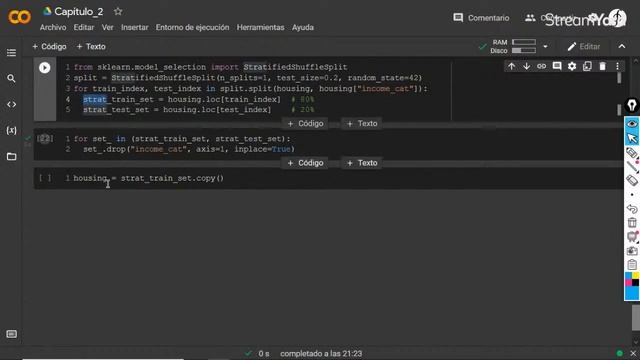
Task: Open the Comentario panel
Action: [481, 18]
